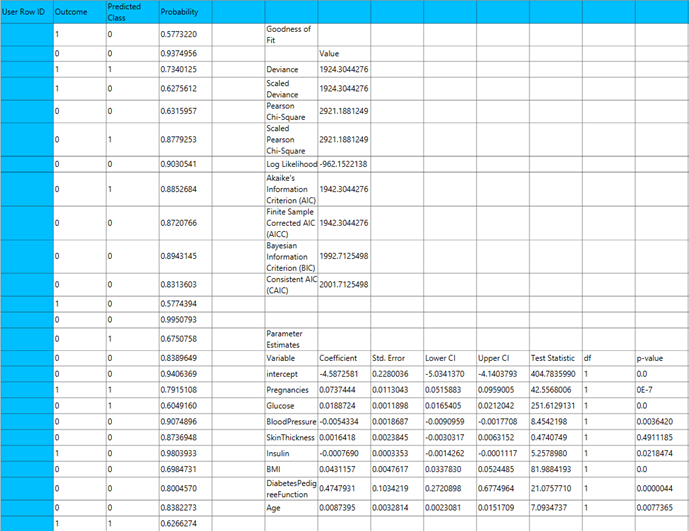Image resolution: width=689 pixels, height=531 pixels.
Task: Select probability cell 0.9950793
Action: (185, 320)
